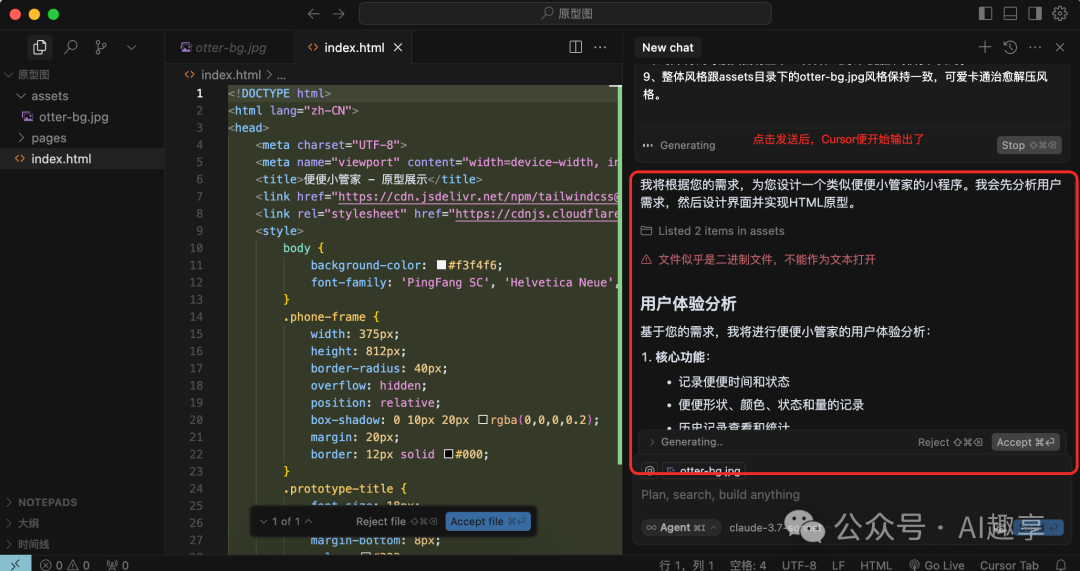Open errors and warnings in status bar

tap(65, 565)
